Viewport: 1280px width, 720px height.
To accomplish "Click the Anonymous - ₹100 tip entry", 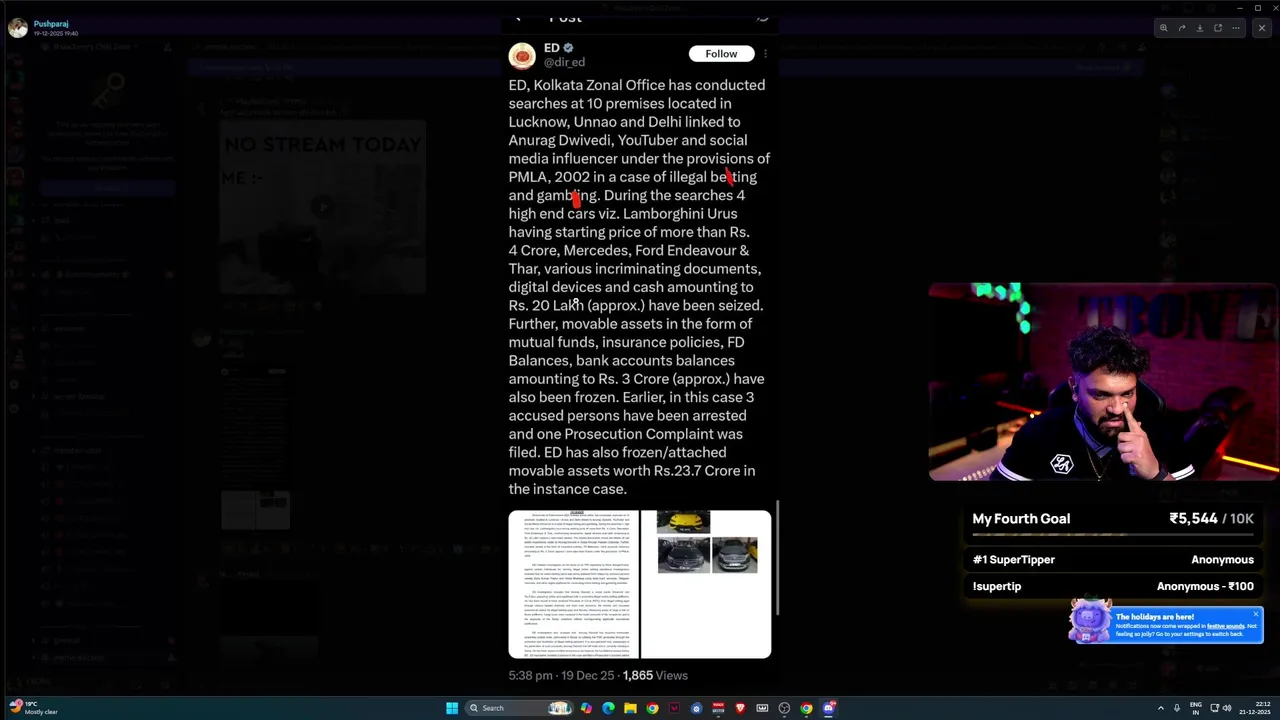I will [x=1205, y=587].
